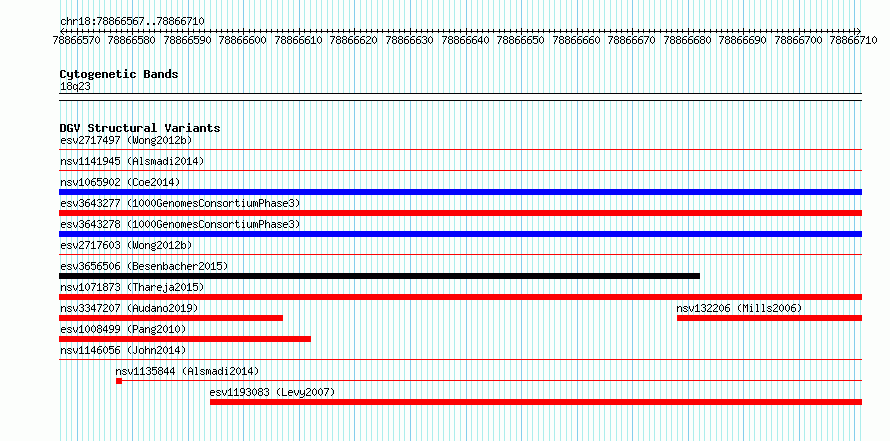Click the esv1193083 (Levy2007) label

(x=272, y=392)
